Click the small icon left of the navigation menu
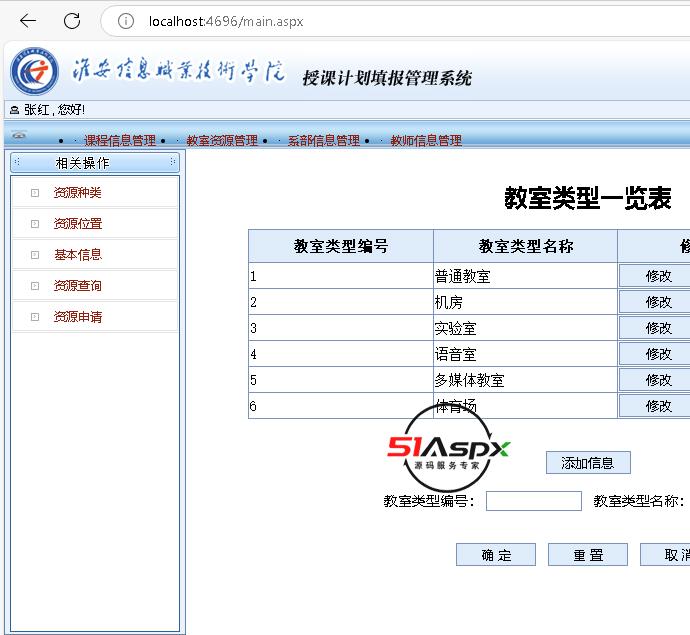This screenshot has height=635, width=690. point(18,135)
